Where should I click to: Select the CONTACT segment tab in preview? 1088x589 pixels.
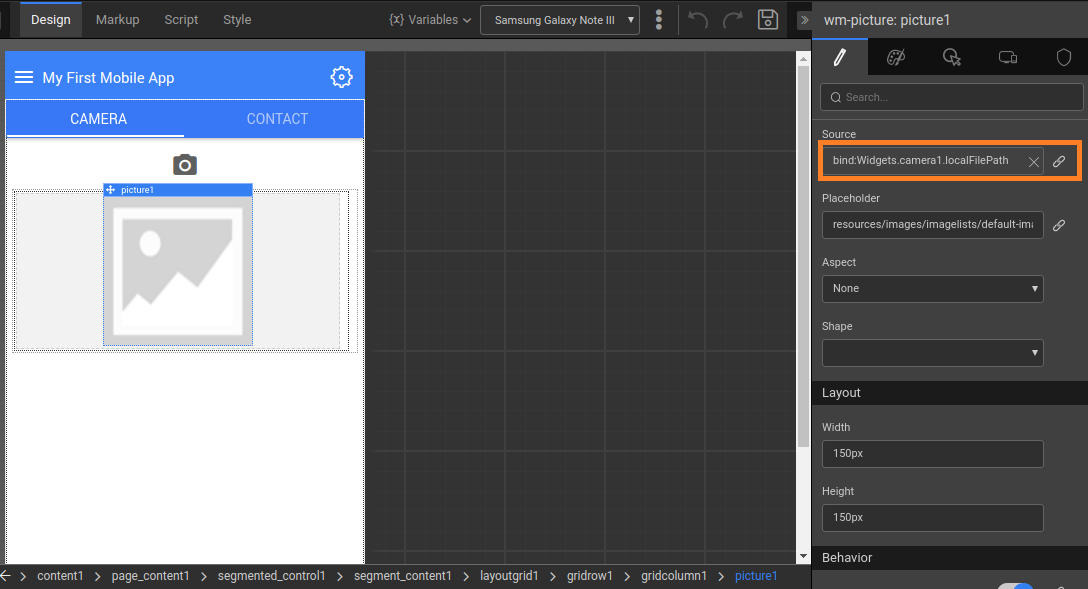tap(277, 118)
